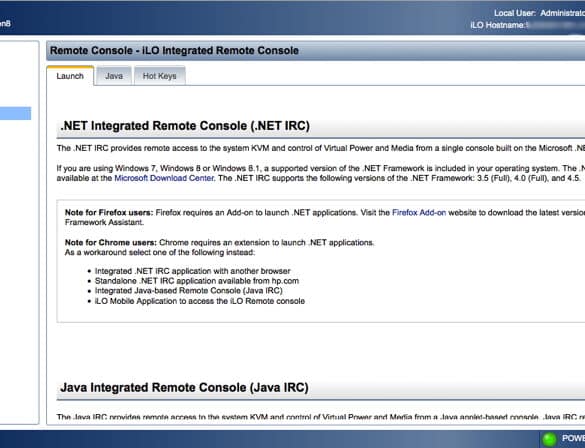
Task: Switch to the Java tab
Action: click(x=114, y=76)
